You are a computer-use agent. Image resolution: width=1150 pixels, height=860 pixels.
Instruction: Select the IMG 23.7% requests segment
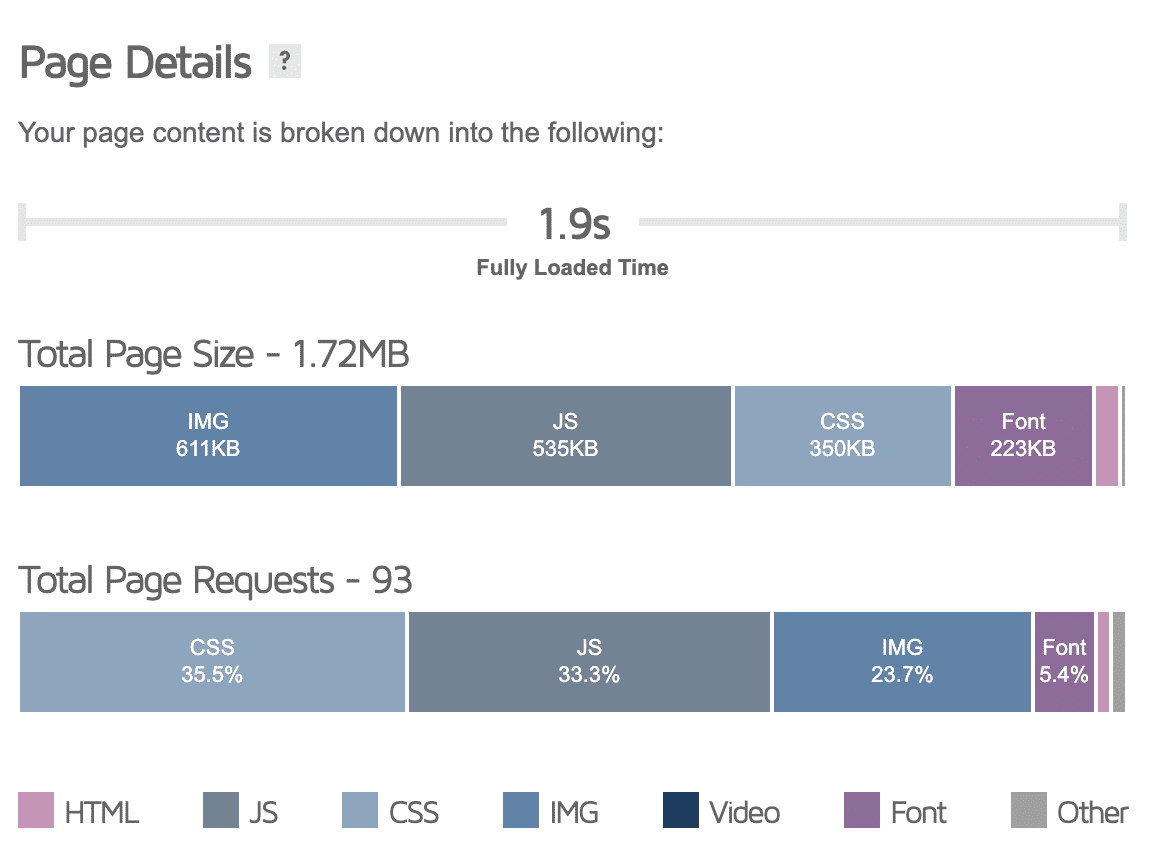point(902,662)
